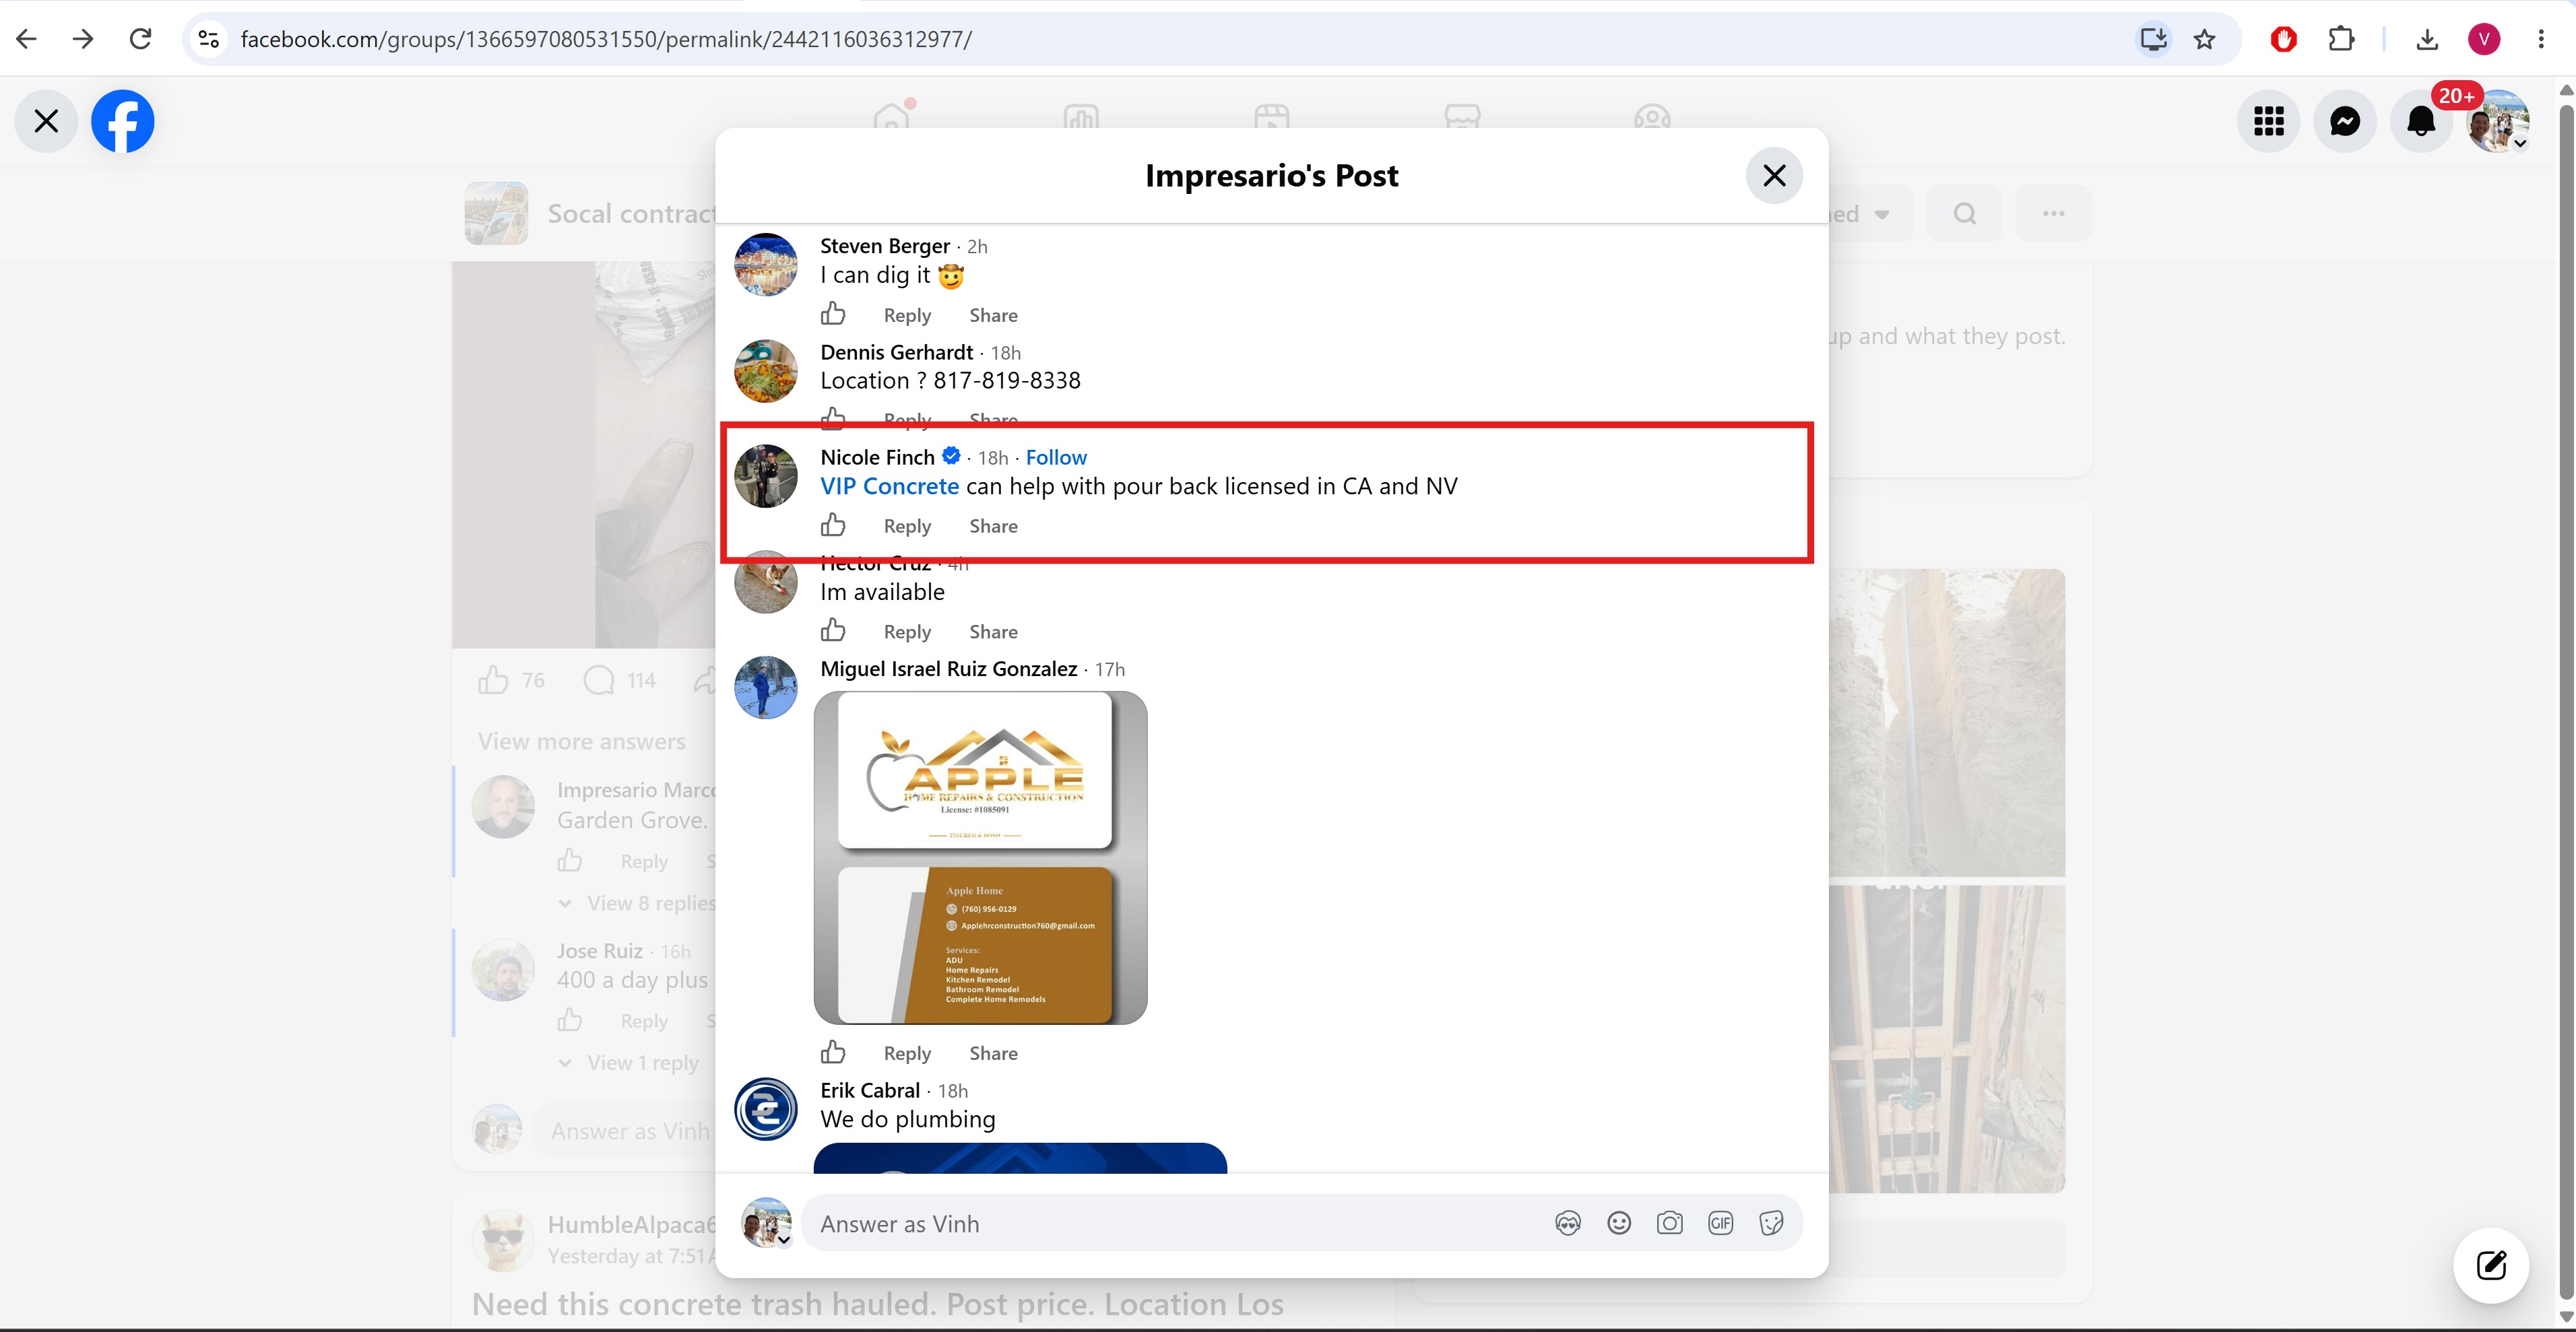Follow Nicole Finch
The image size is (2576, 1332).
coord(1056,457)
